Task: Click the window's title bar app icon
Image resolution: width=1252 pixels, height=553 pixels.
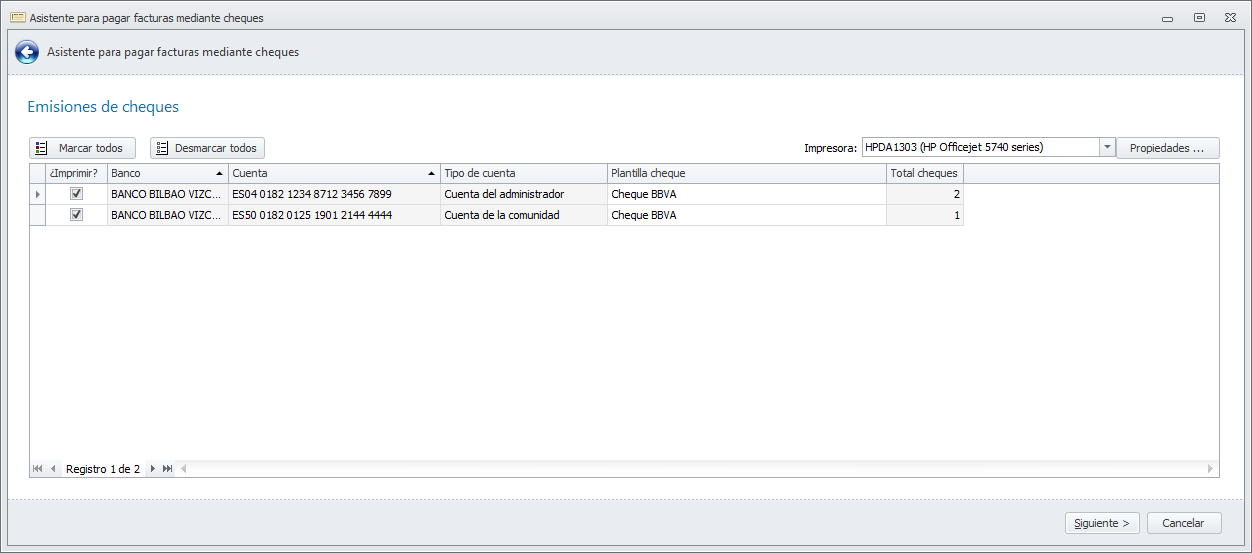Action: tap(17, 17)
